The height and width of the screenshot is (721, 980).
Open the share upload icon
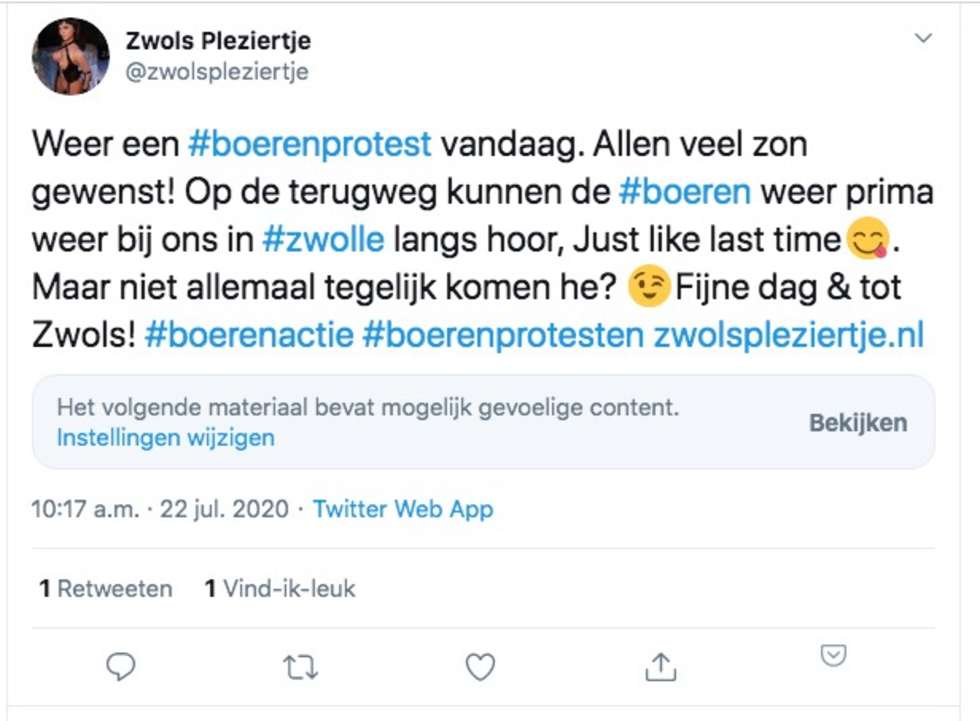(661, 666)
